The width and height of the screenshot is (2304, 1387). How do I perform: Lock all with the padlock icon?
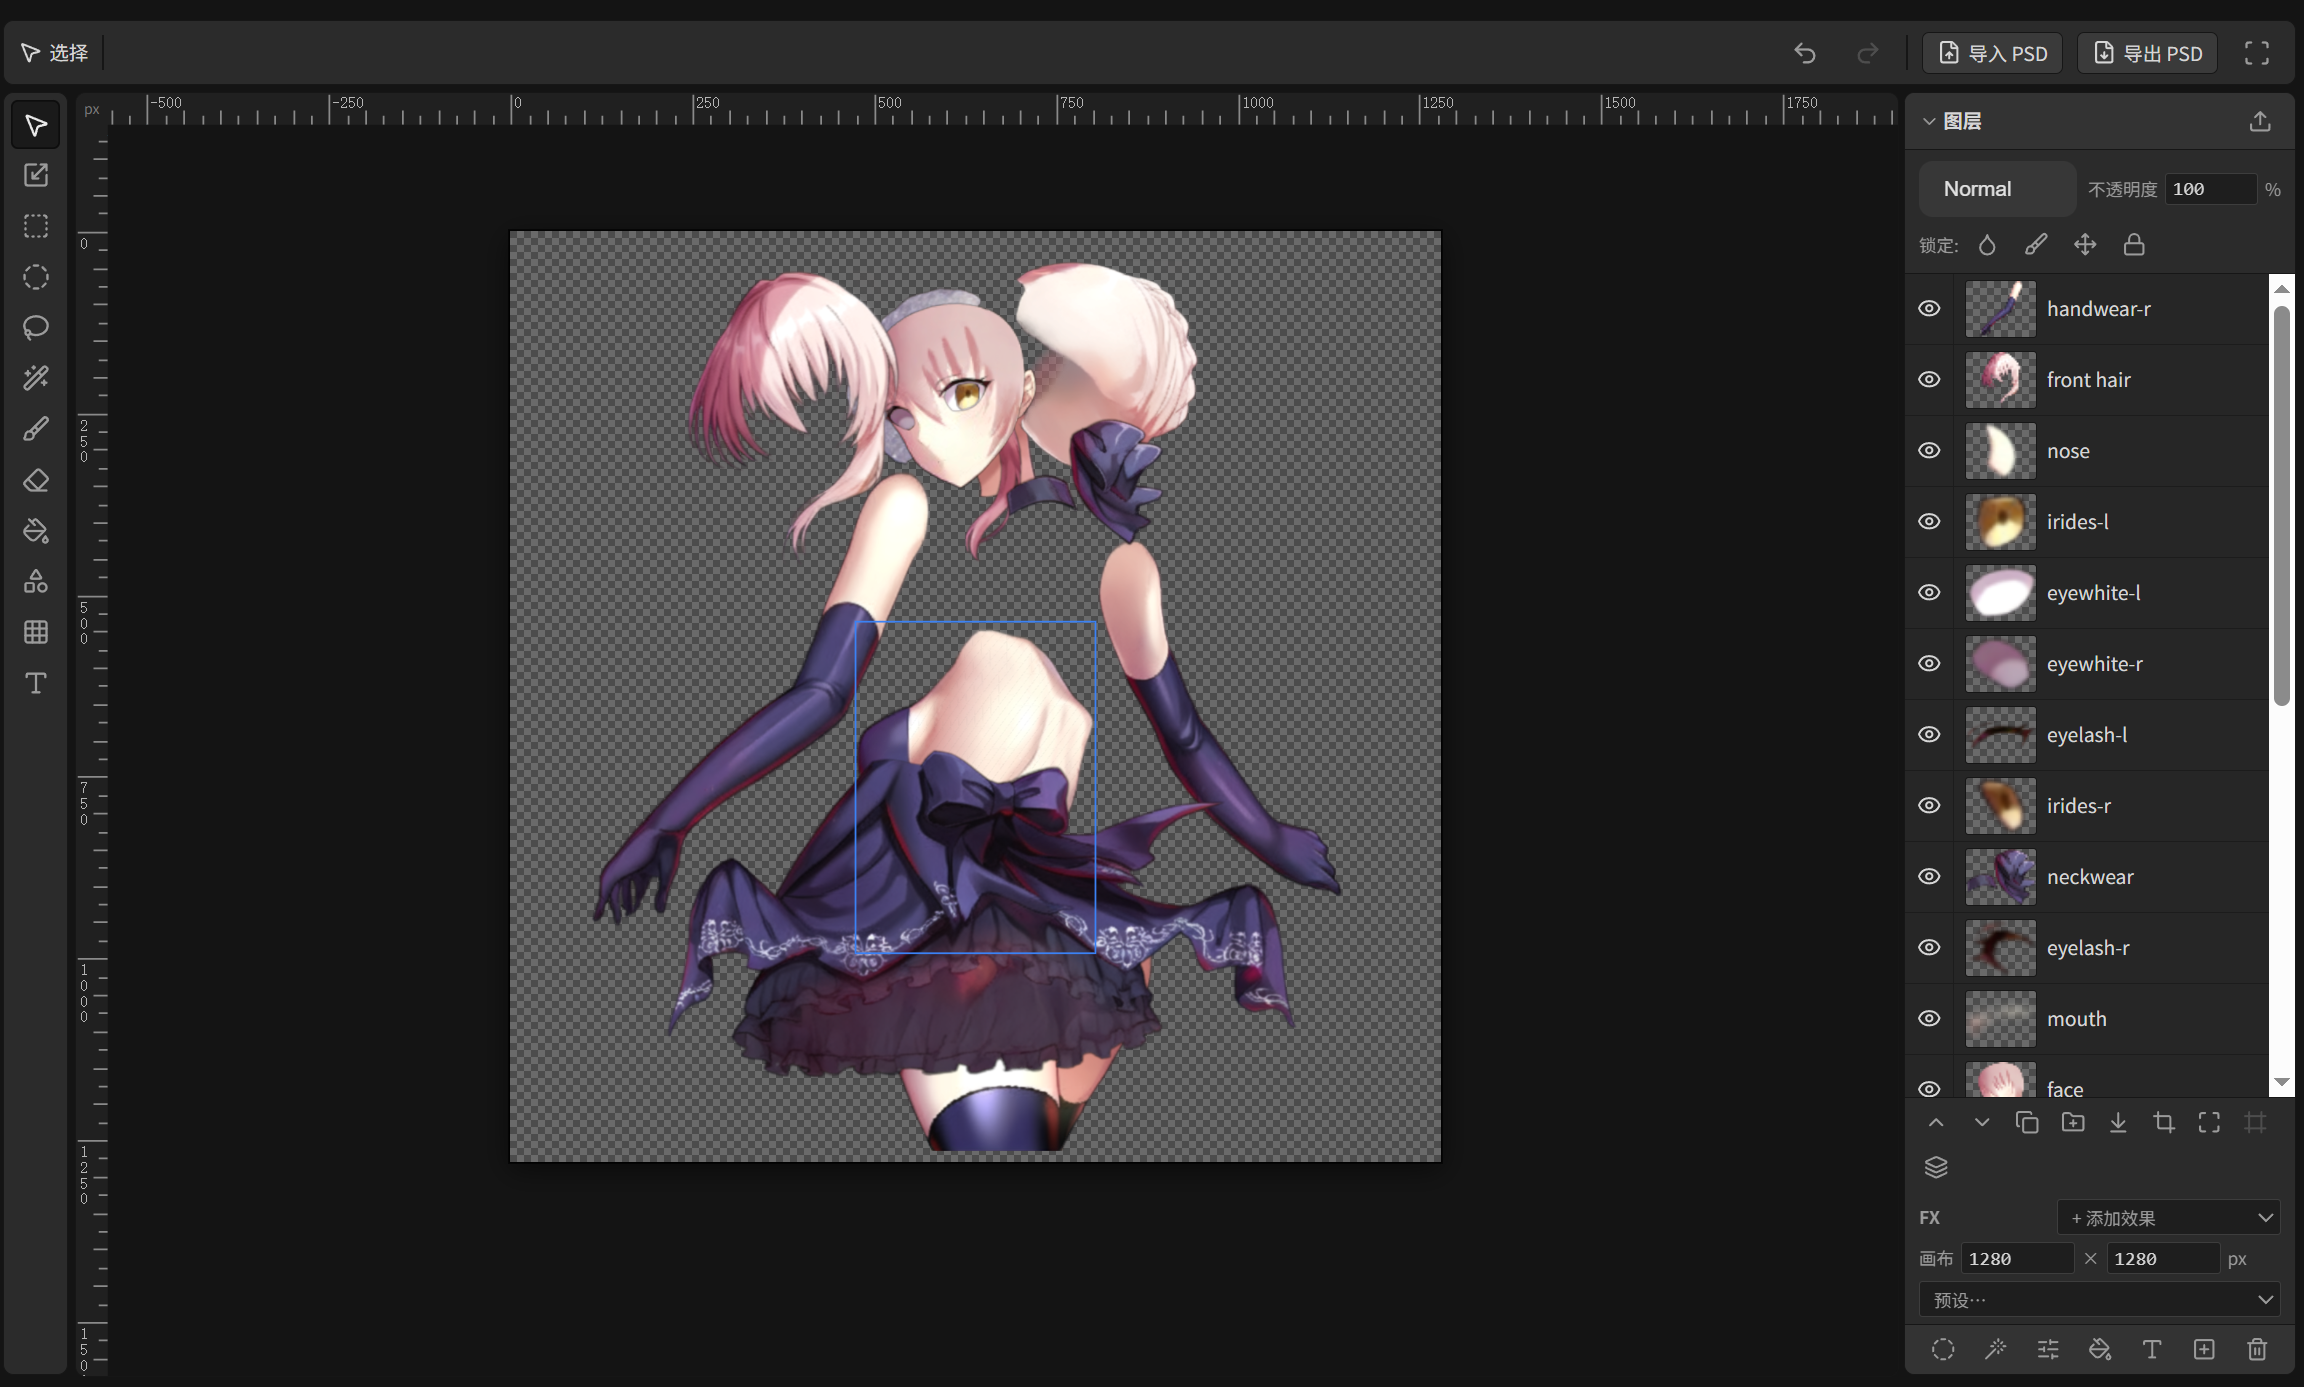(x=2134, y=245)
